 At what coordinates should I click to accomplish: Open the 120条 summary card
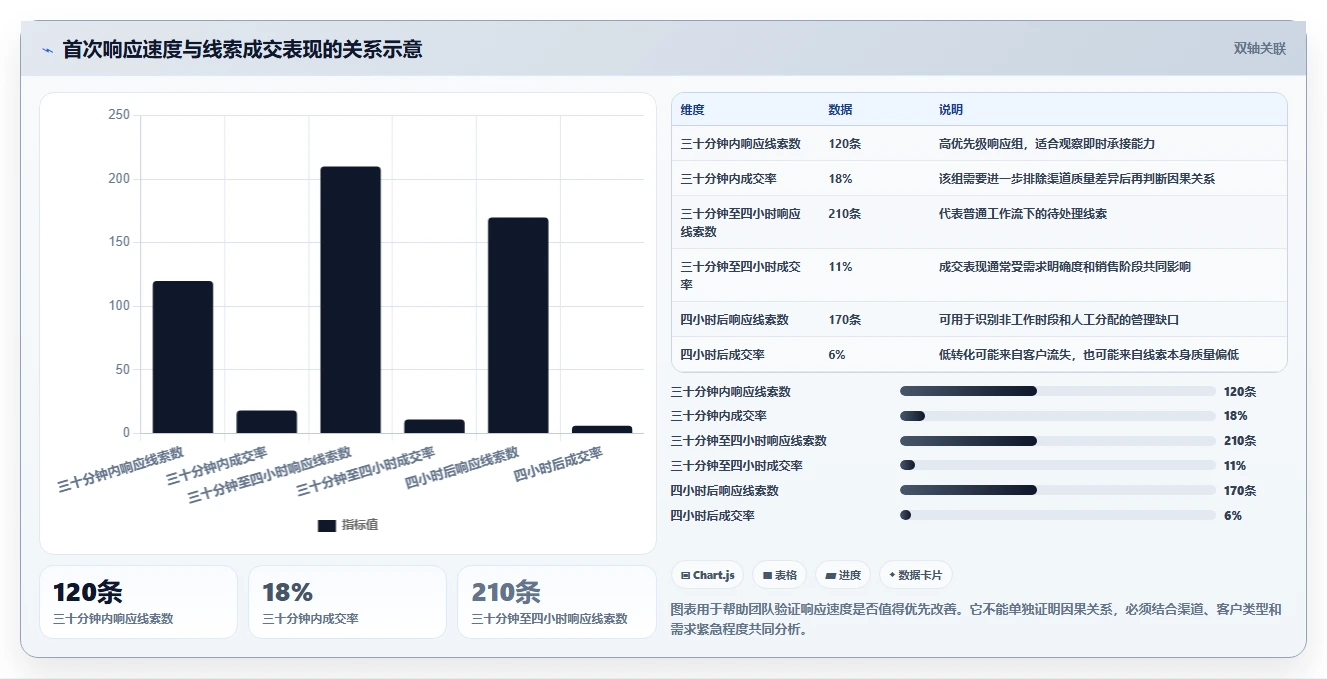139,602
